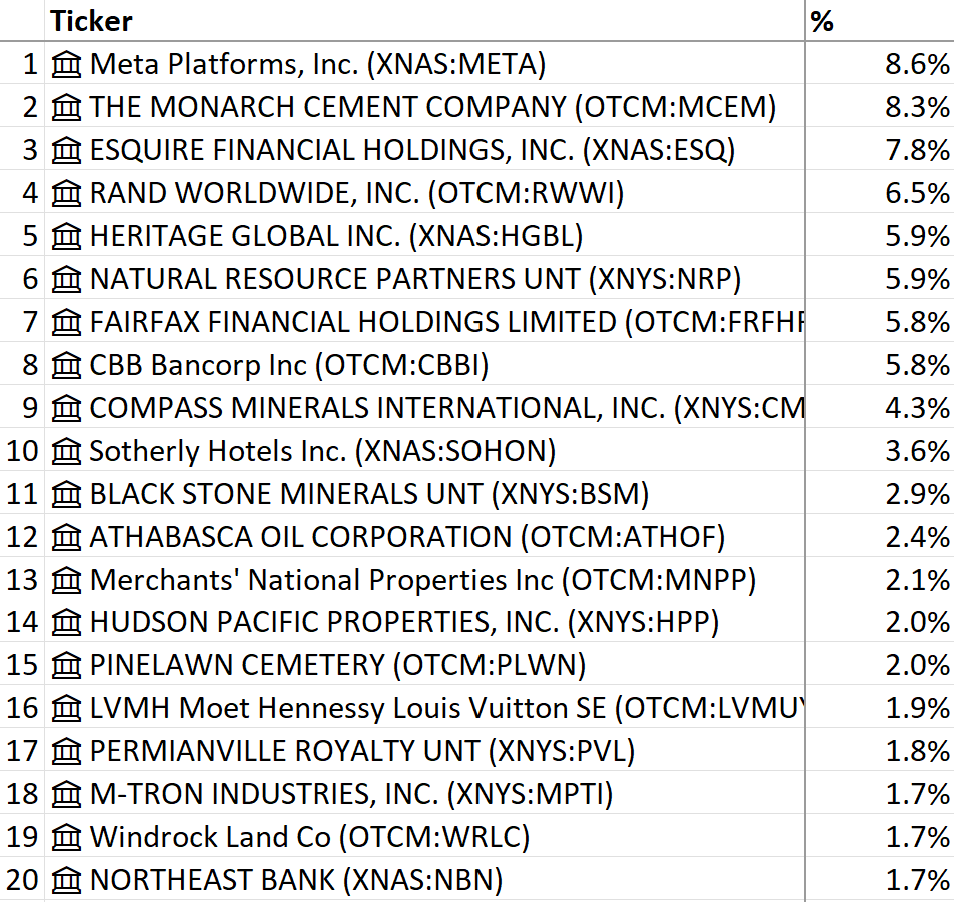Select Merchants' National Properties Inc cell
The image size is (954, 902).
[425, 580]
